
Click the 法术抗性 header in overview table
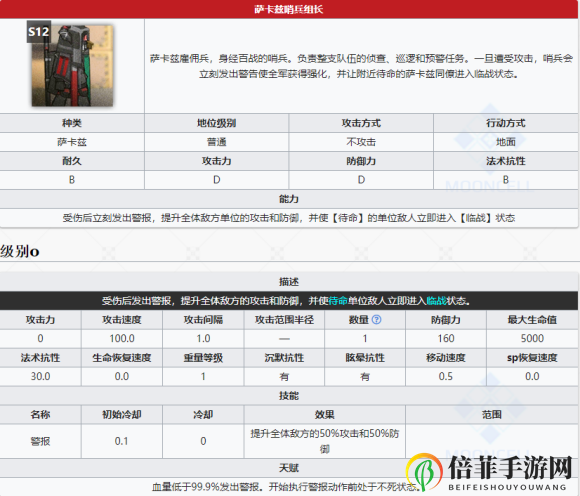[506, 161]
